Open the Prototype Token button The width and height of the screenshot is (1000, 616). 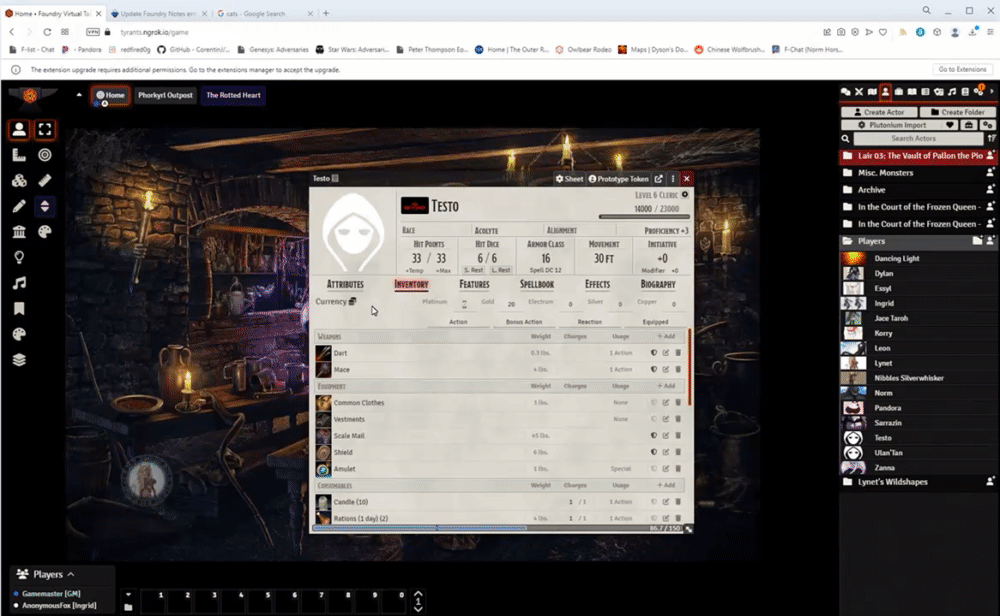pos(618,179)
